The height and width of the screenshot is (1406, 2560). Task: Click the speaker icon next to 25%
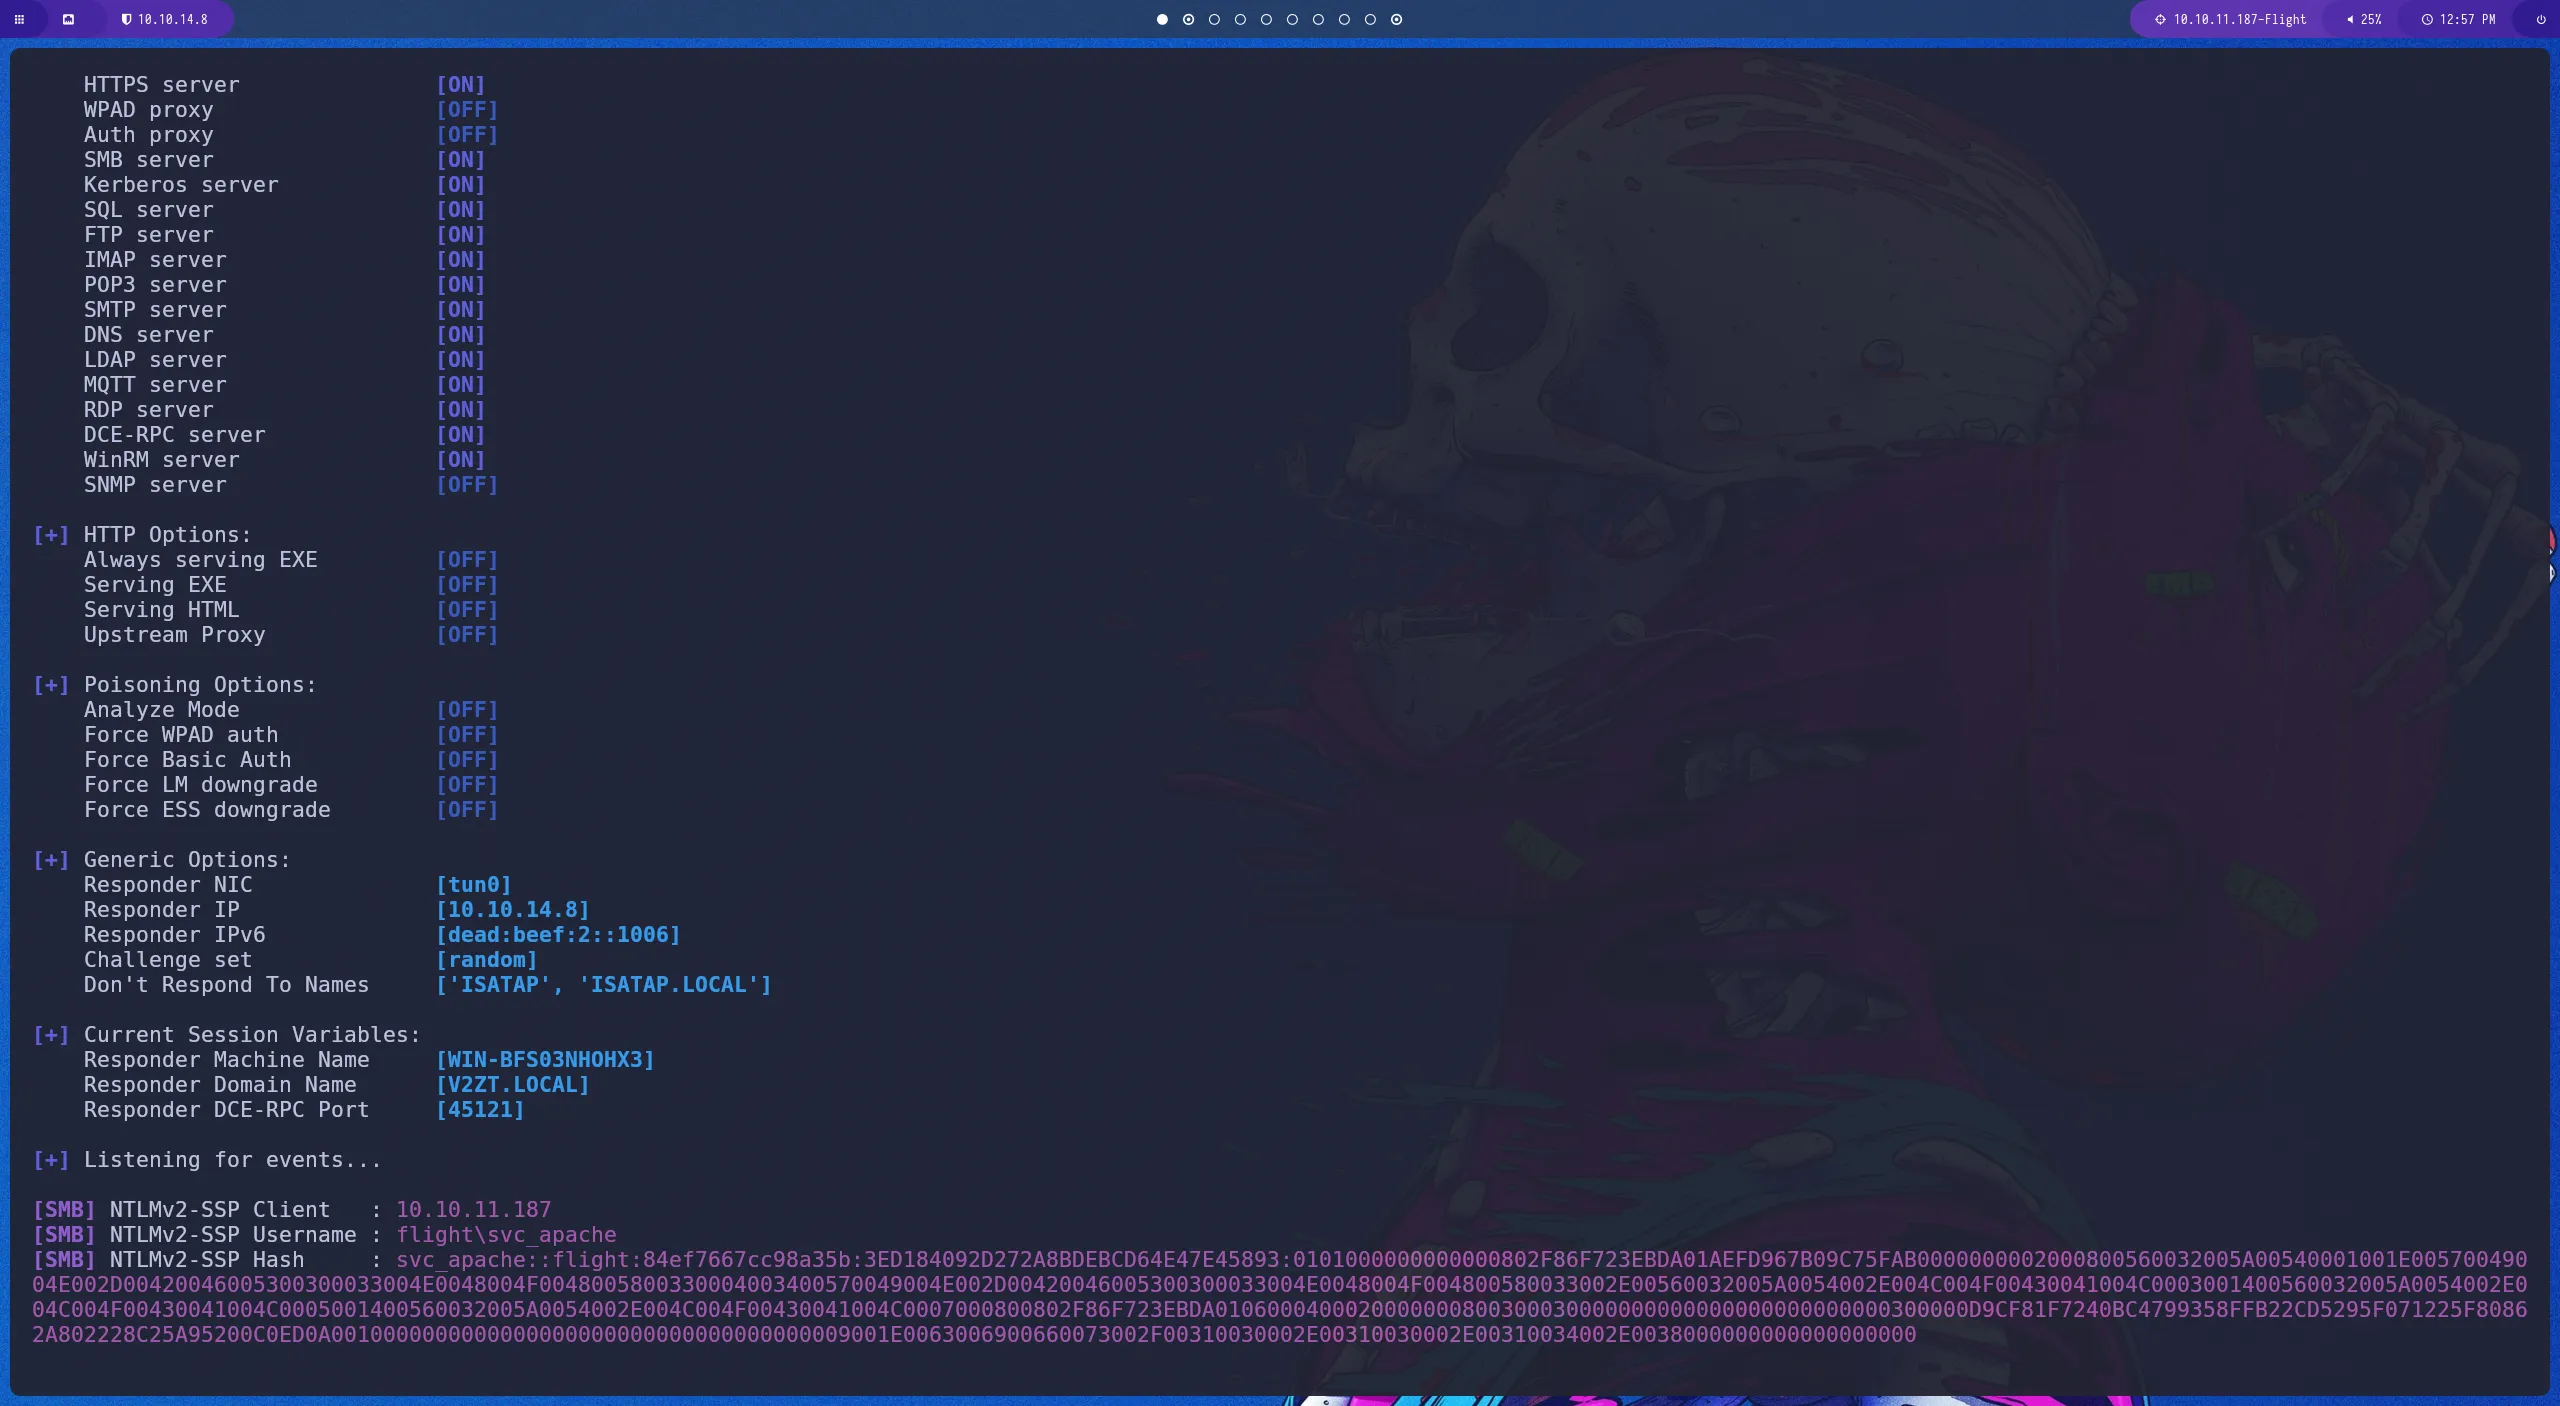coord(2350,19)
